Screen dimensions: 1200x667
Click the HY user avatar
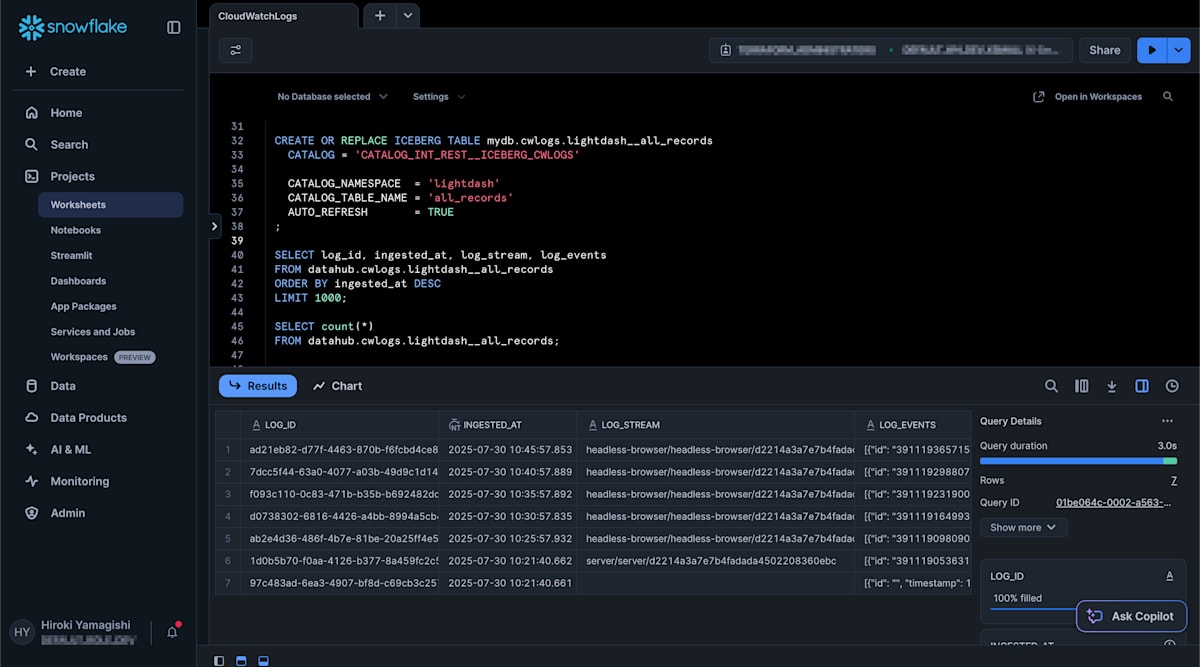[22, 632]
